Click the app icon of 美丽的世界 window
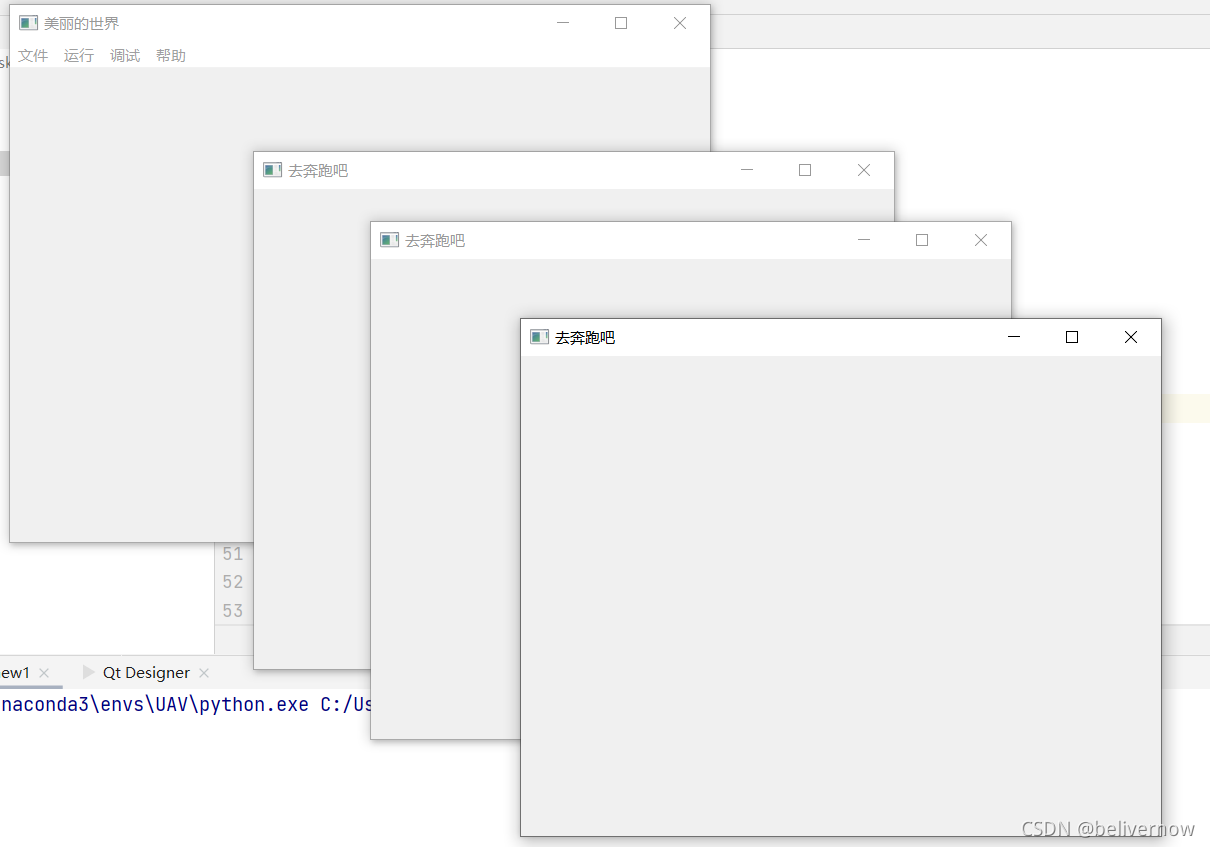Screen dimensions: 1210x847 [28, 23]
